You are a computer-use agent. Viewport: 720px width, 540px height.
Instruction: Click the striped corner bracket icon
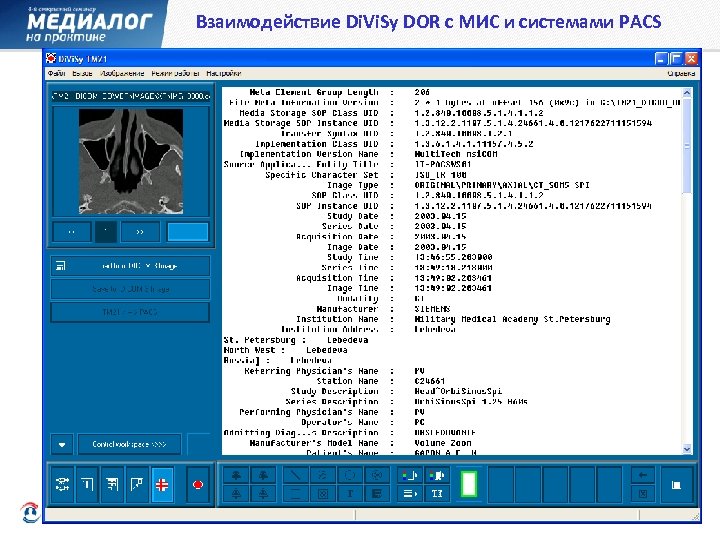112,484
